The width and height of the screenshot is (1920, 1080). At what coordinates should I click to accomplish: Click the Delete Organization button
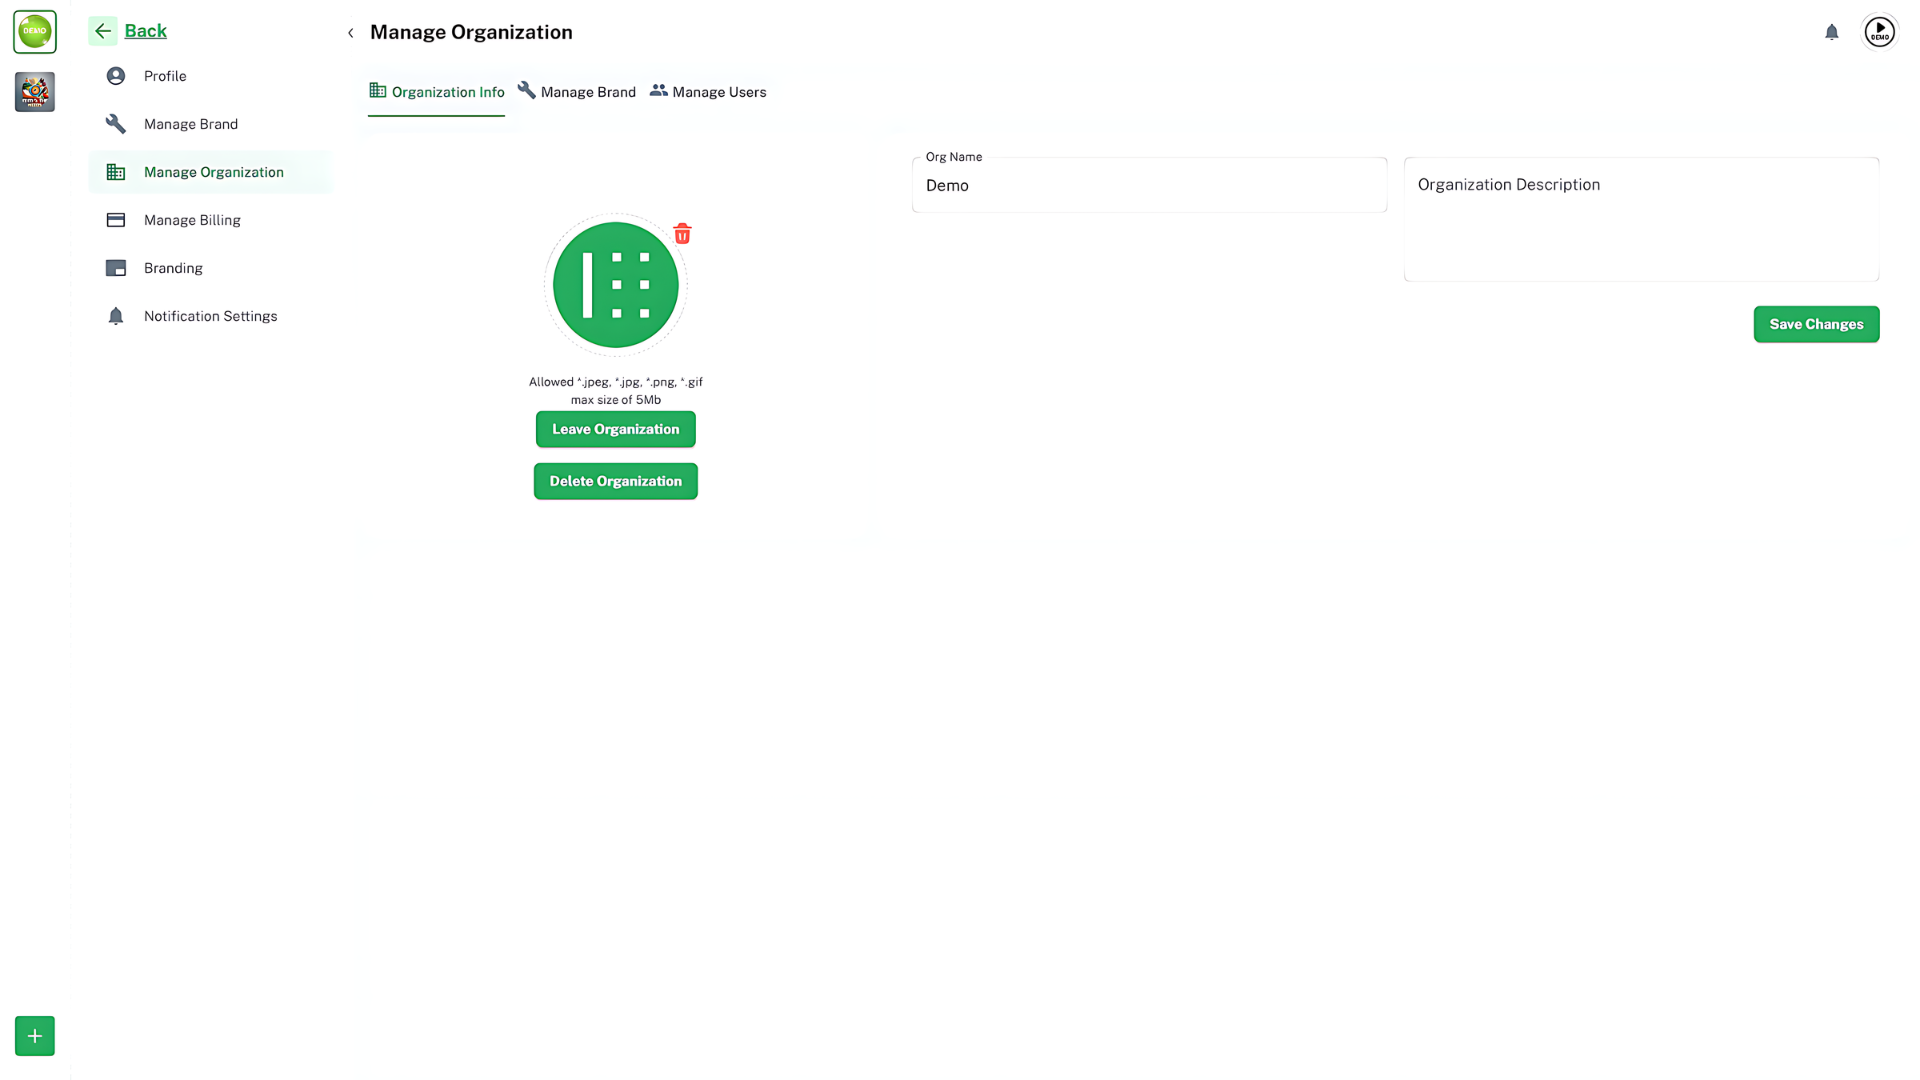coord(616,481)
